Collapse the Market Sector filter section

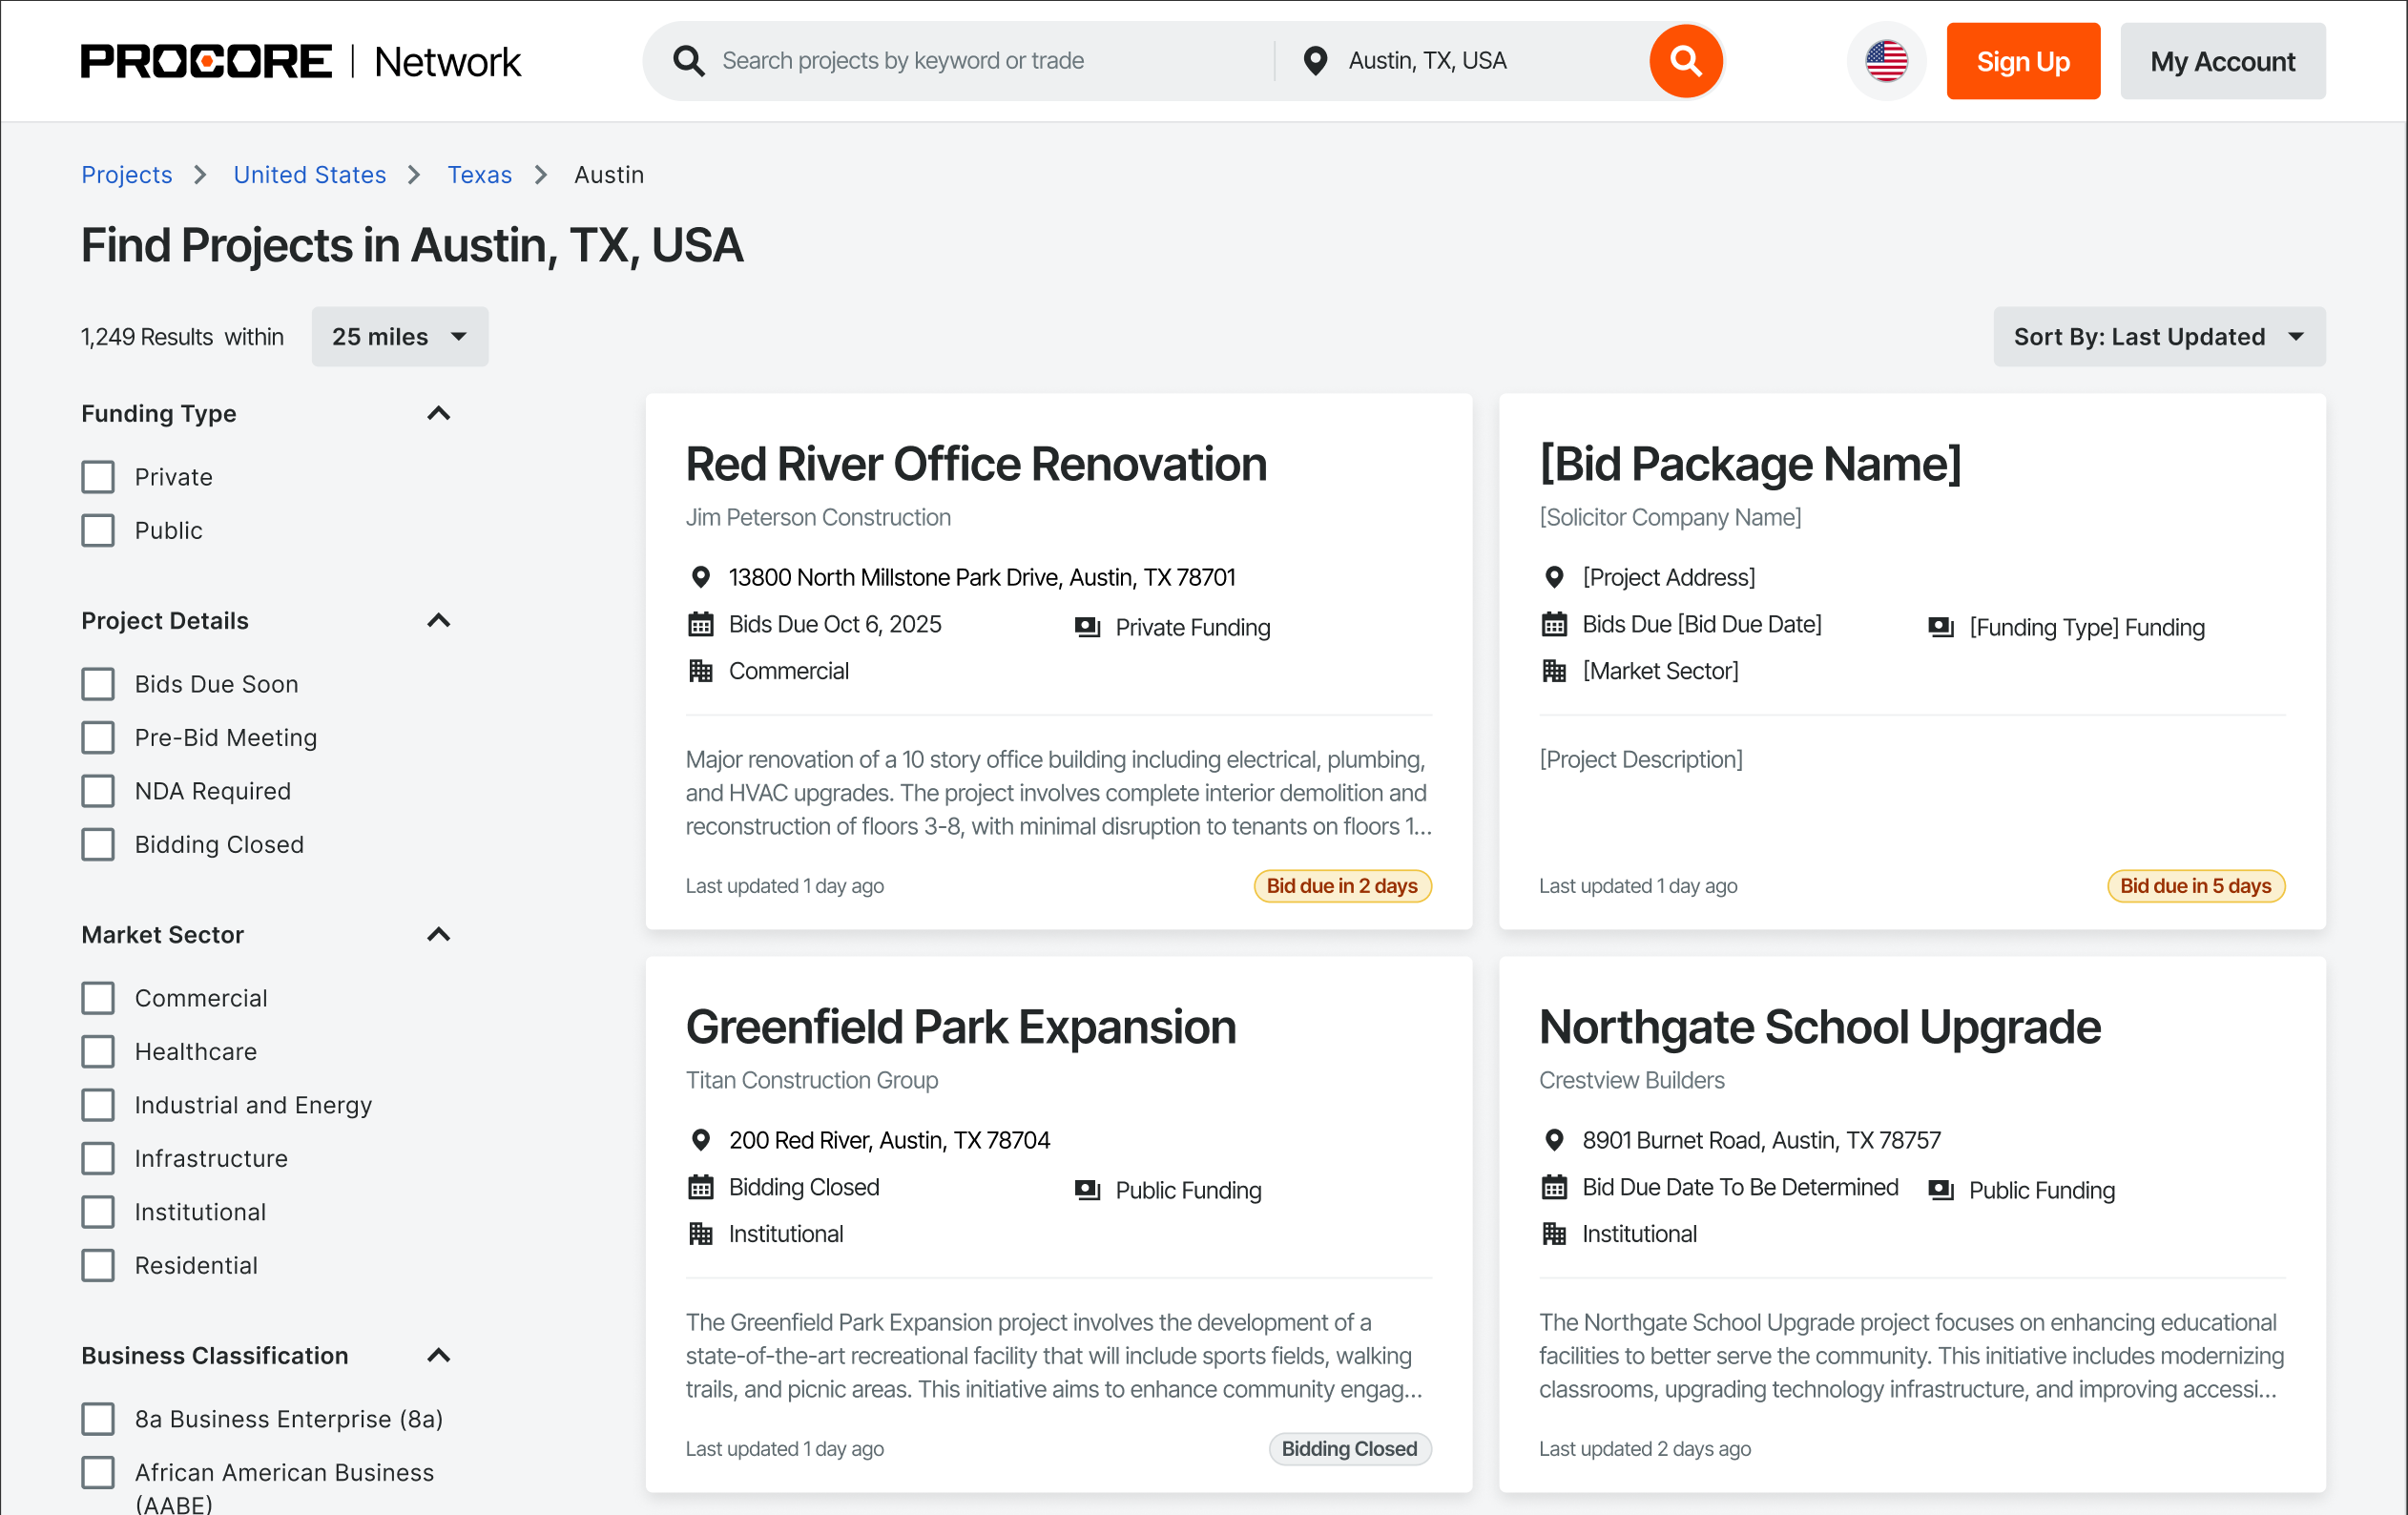(x=438, y=935)
